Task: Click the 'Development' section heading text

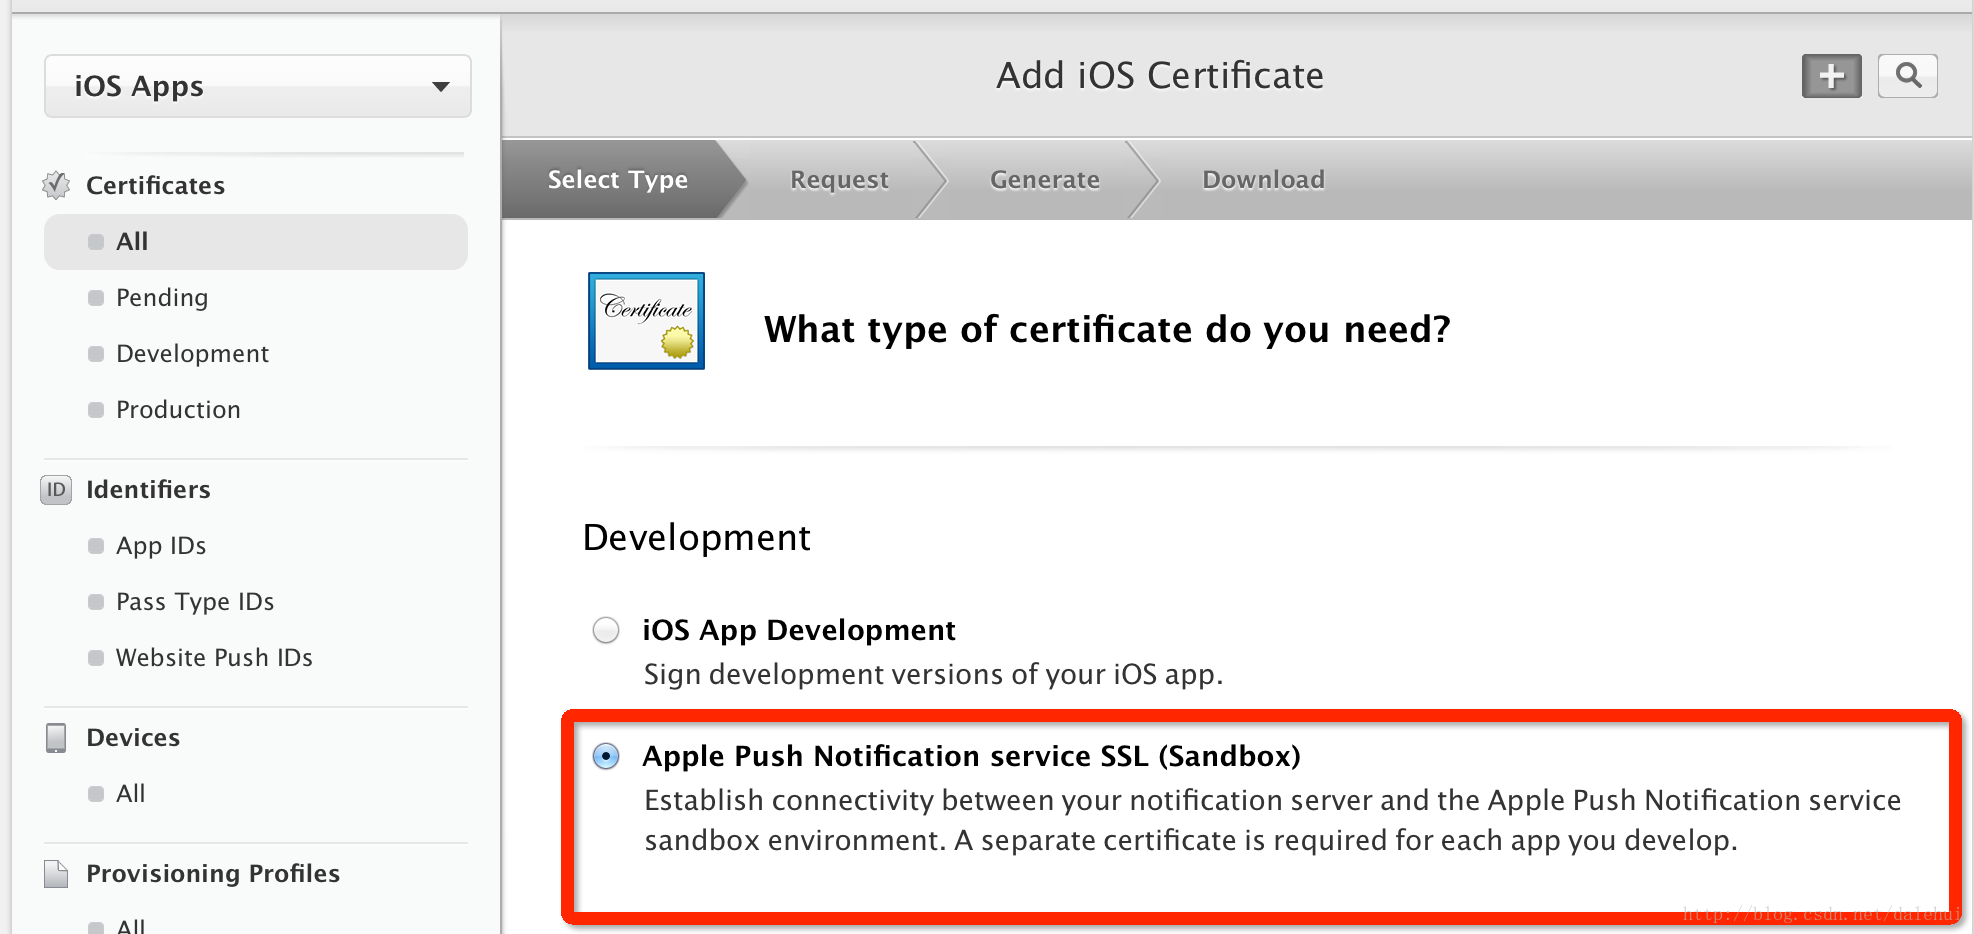Action: pos(696,538)
